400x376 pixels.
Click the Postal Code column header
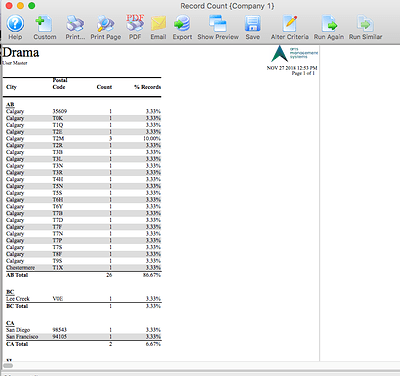60,84
